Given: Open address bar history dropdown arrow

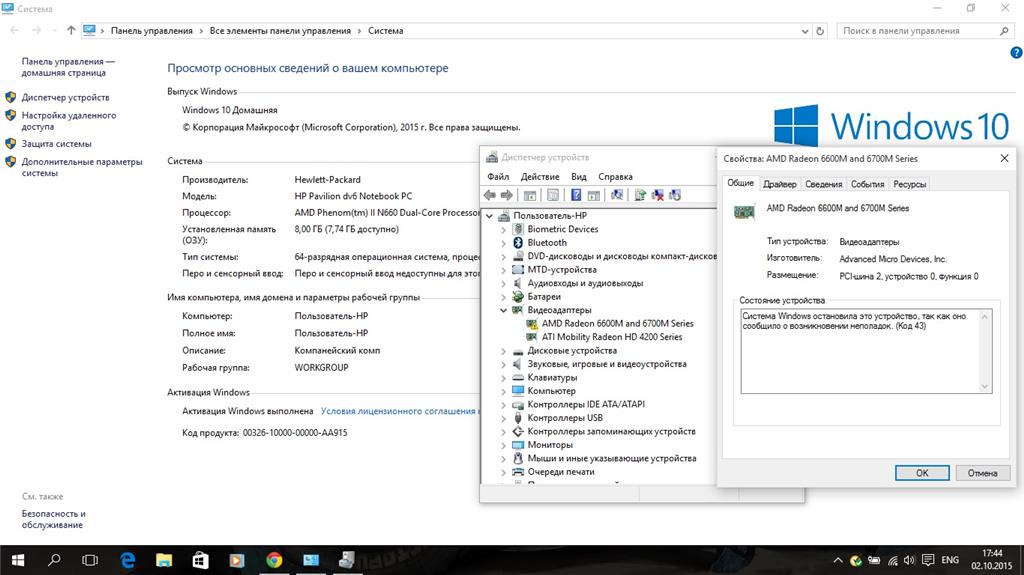Looking at the screenshot, I should [805, 31].
